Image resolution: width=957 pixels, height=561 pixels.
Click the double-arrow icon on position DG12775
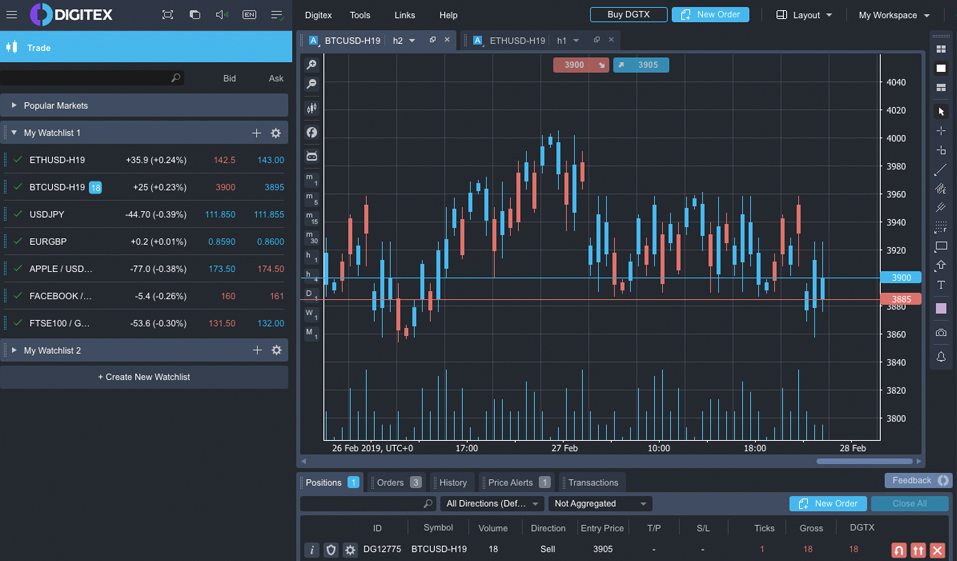click(918, 550)
